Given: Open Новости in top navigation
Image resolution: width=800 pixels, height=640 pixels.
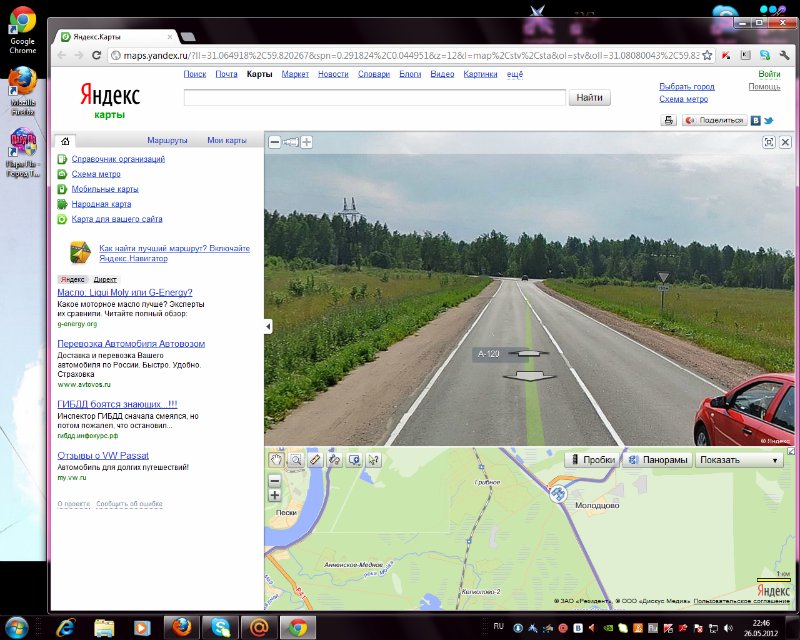Looking at the screenshot, I should [x=333, y=74].
